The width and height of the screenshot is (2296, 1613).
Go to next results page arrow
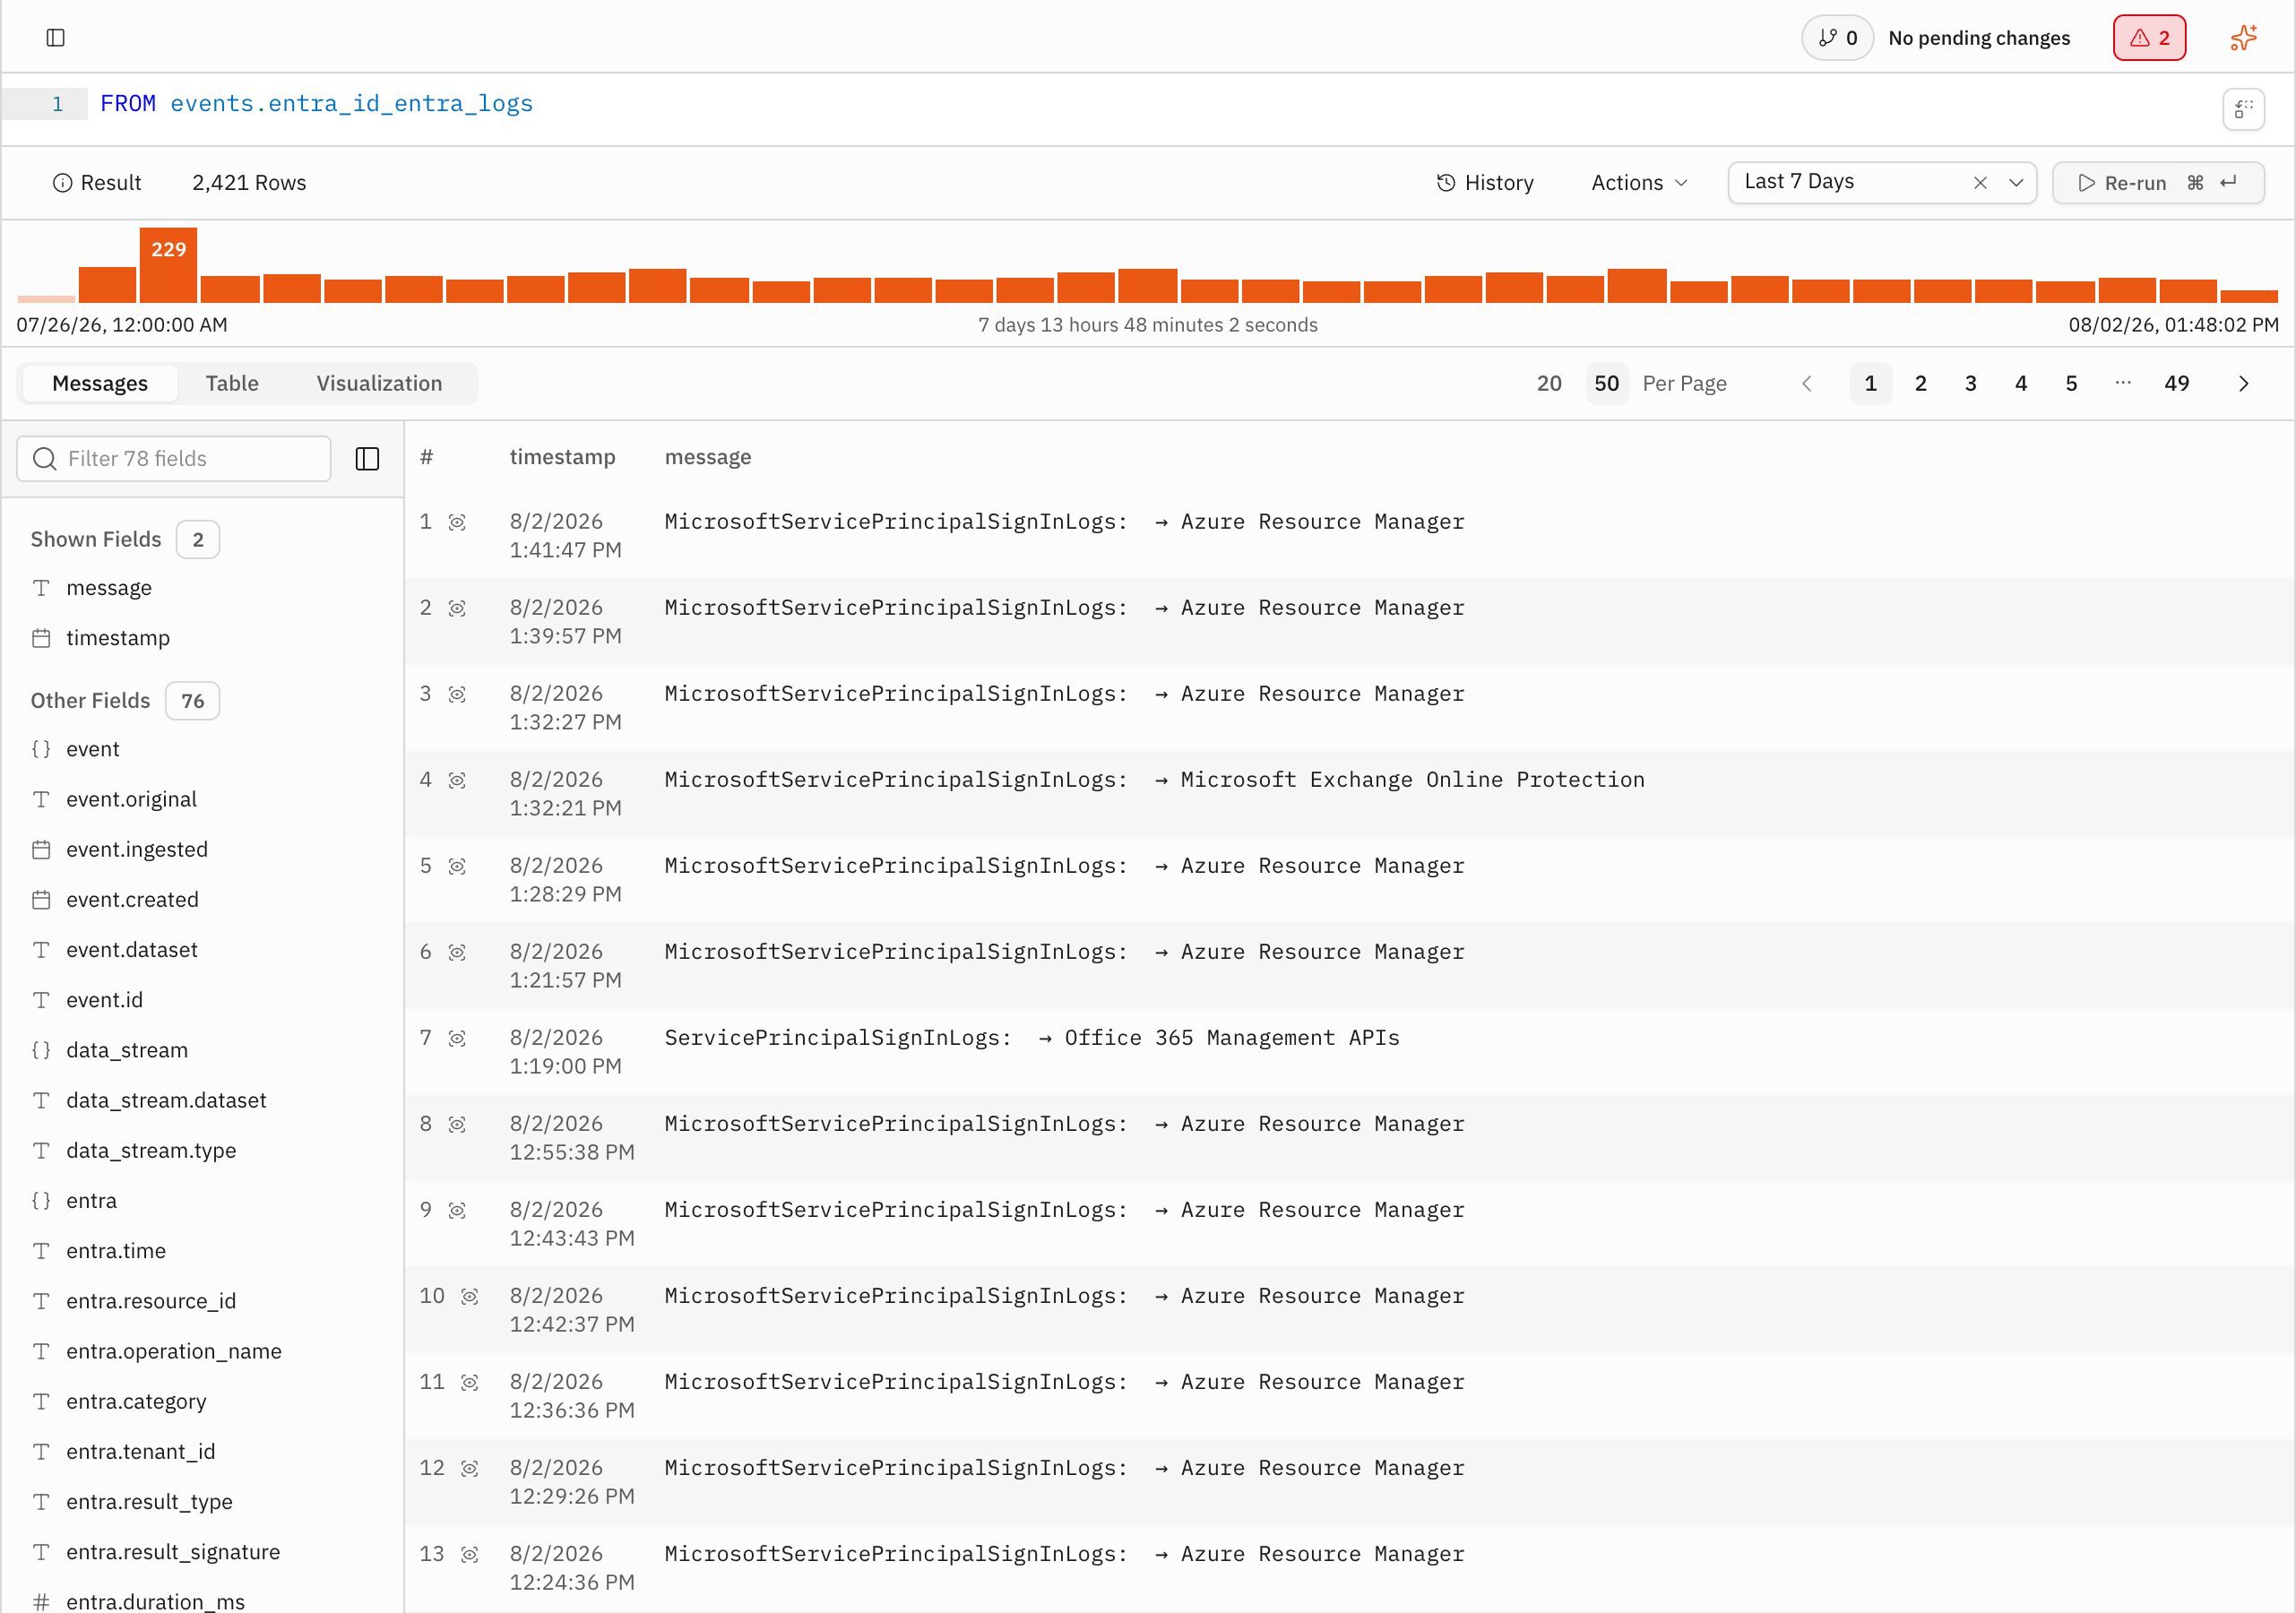click(x=2243, y=384)
